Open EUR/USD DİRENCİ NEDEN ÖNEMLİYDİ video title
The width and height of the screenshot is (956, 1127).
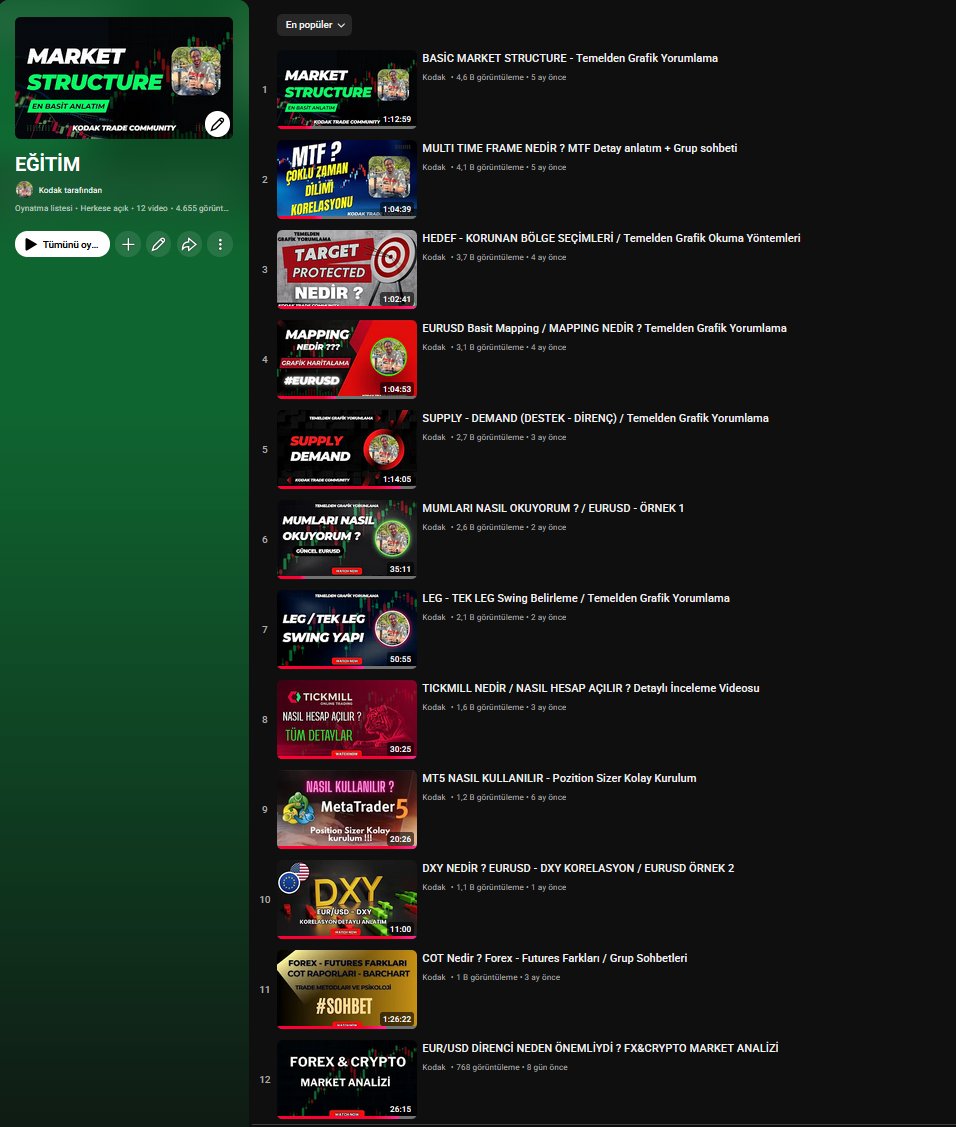(x=600, y=1048)
